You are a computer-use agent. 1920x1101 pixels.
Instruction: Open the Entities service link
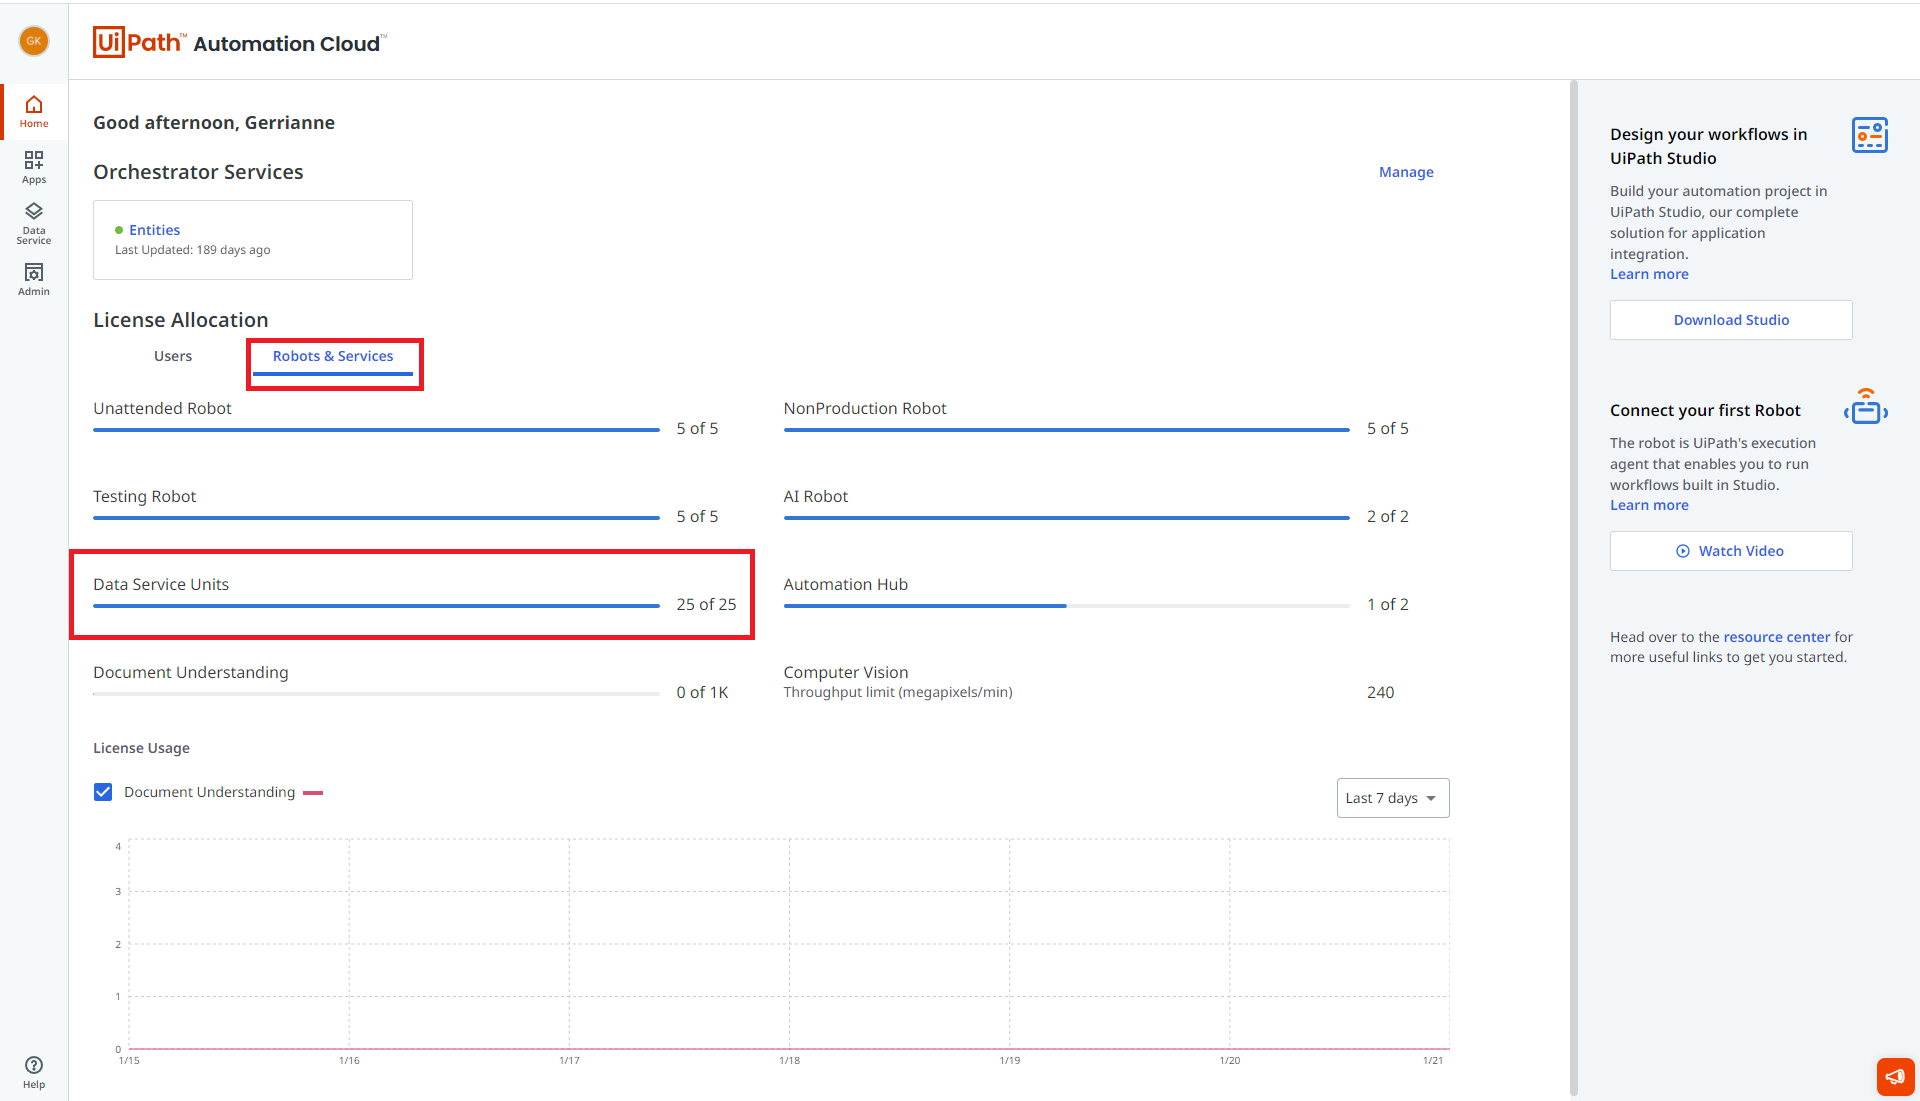[x=155, y=230]
